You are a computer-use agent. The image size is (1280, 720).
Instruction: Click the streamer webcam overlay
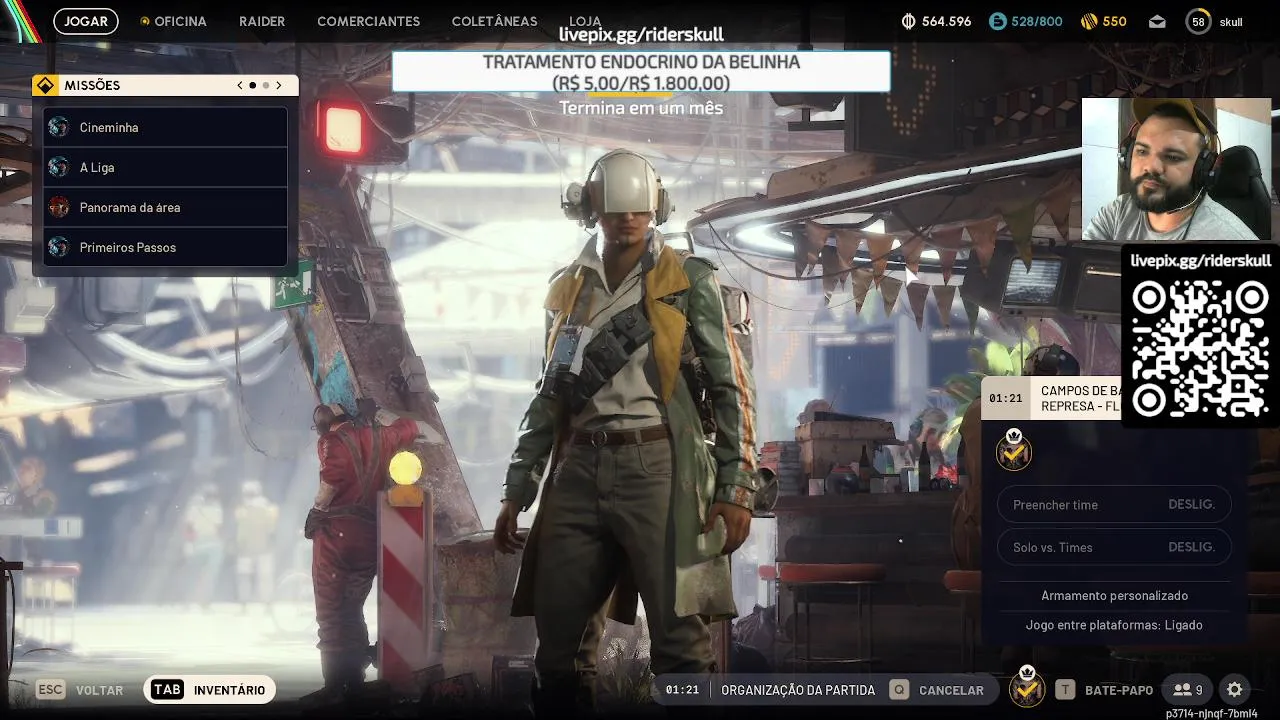coord(1176,169)
